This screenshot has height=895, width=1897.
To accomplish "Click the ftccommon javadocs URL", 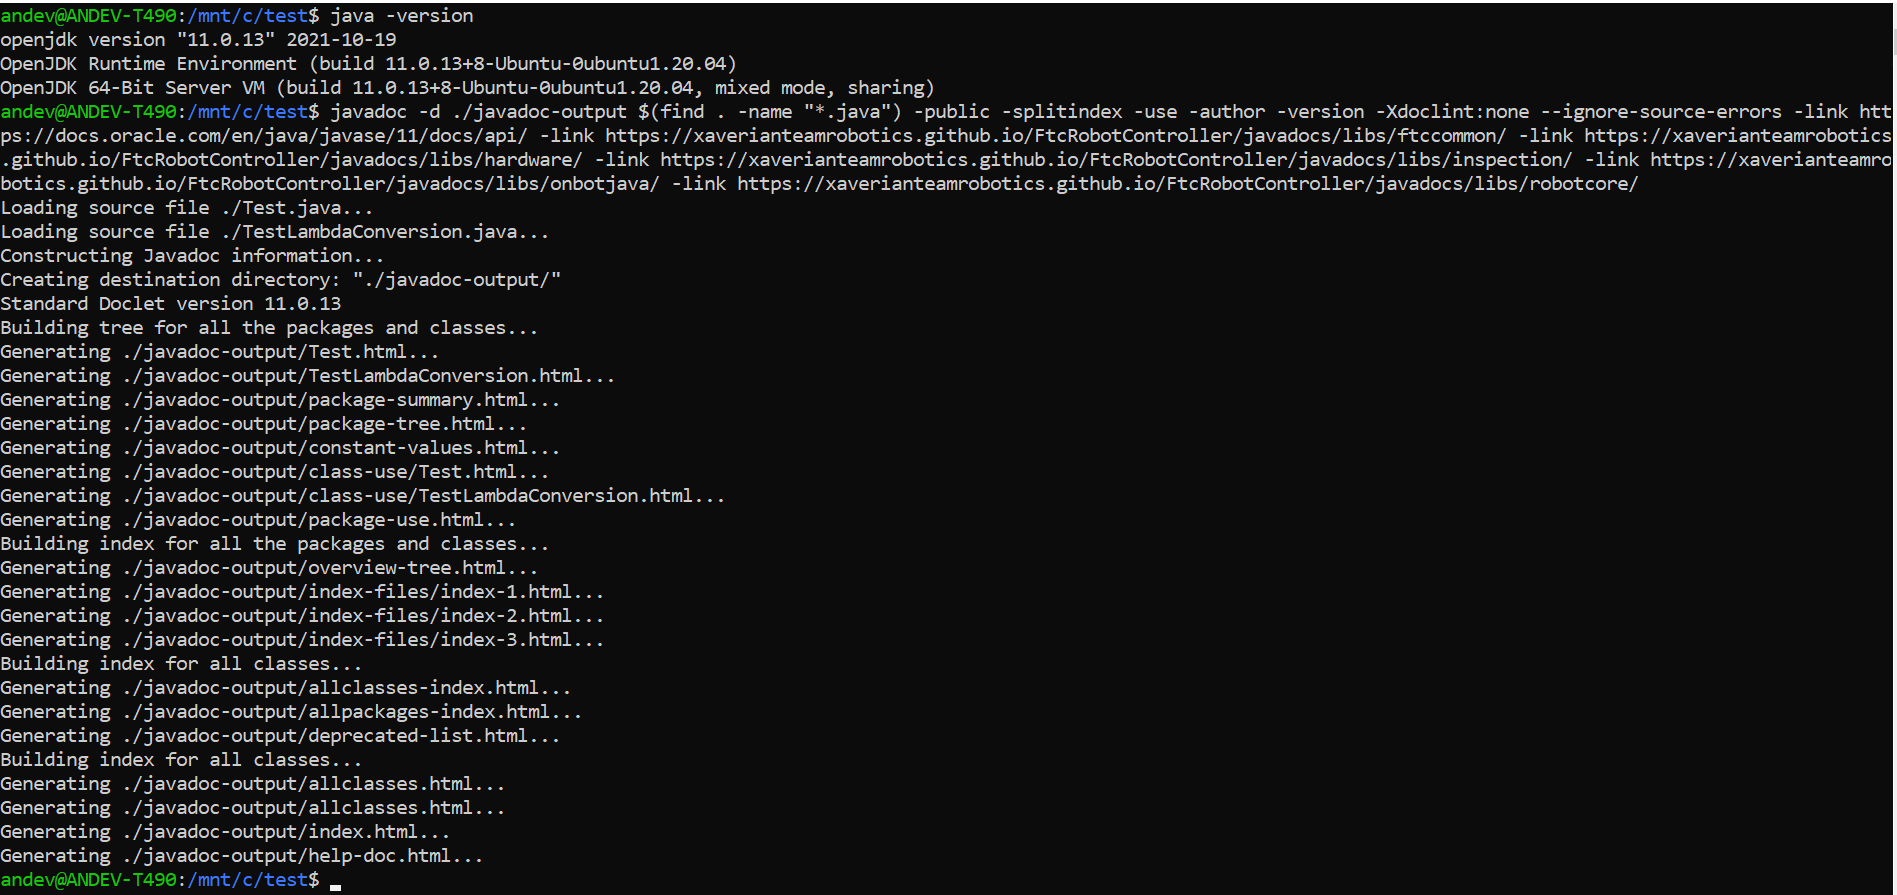I will (x=1055, y=136).
